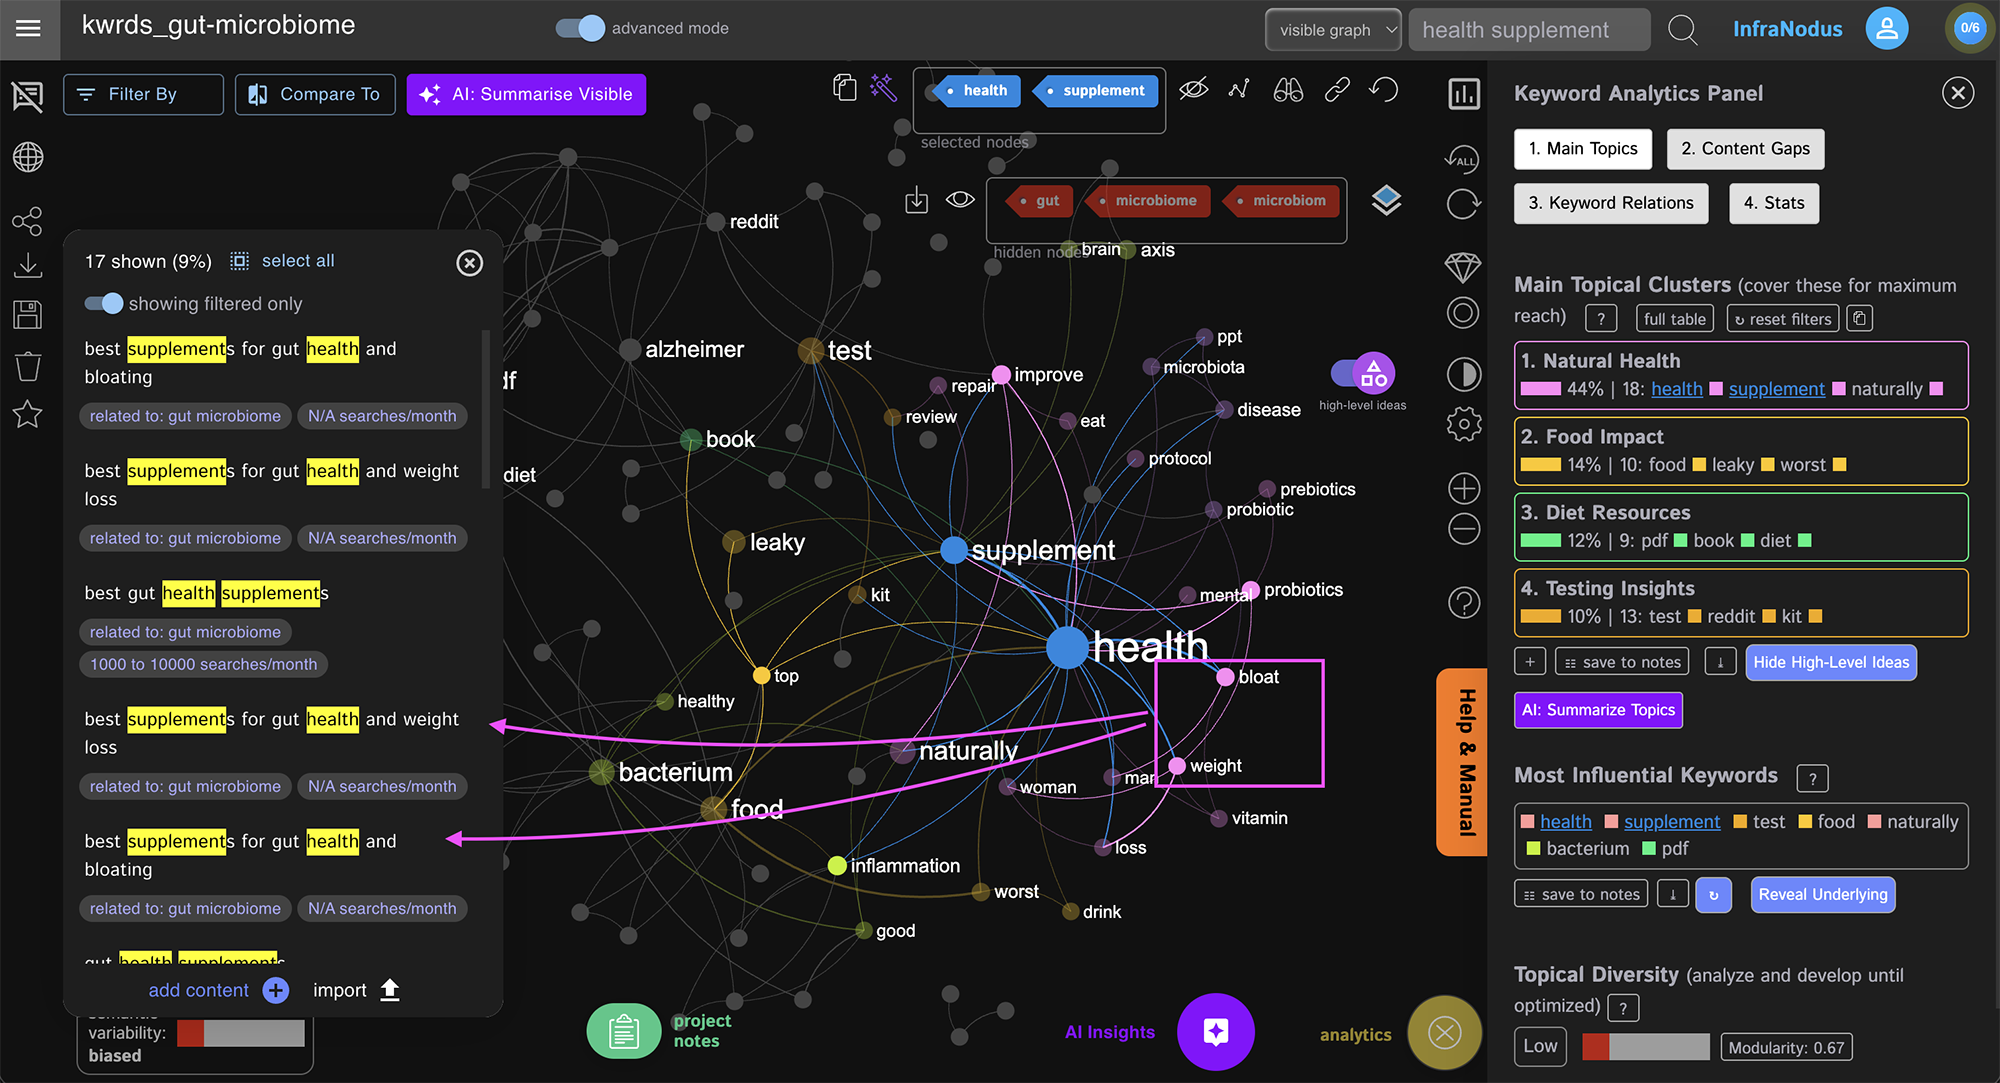Image resolution: width=2000 pixels, height=1083 pixels.
Task: Zoom out with the minus circle icon
Action: (x=1464, y=528)
